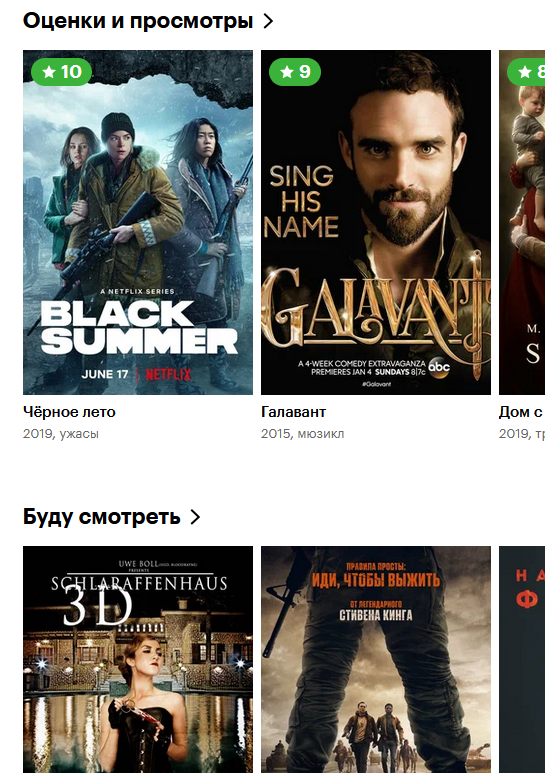Viewport: 545px width, 773px height.
Task: Click the Чёрное лето title link
Action: tap(69, 412)
